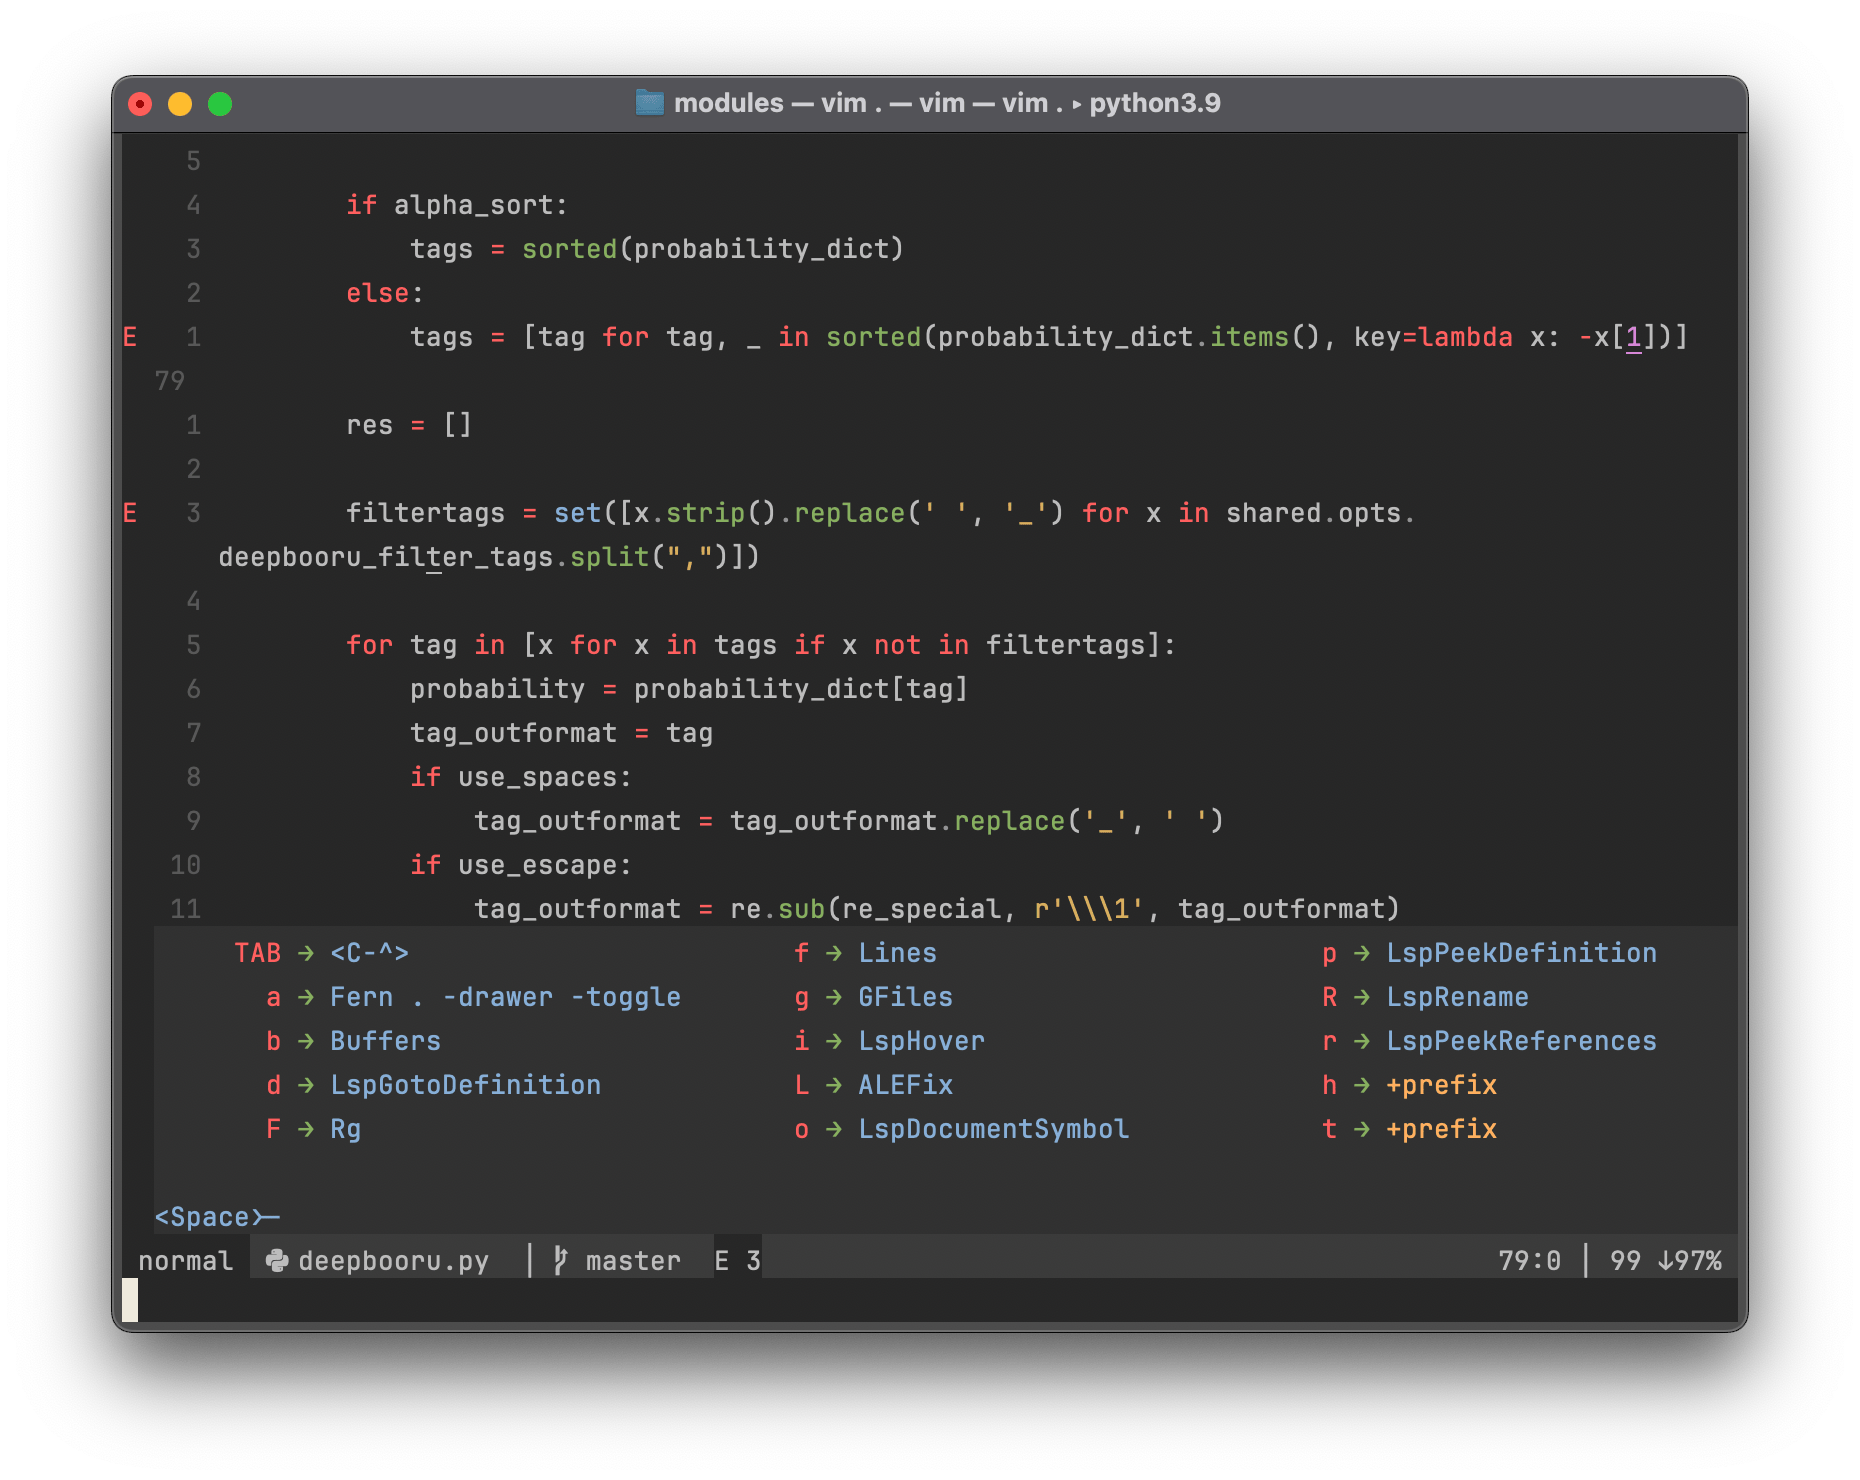Click the master branch name
Viewport: 1860px width, 1480px height.
tap(634, 1261)
